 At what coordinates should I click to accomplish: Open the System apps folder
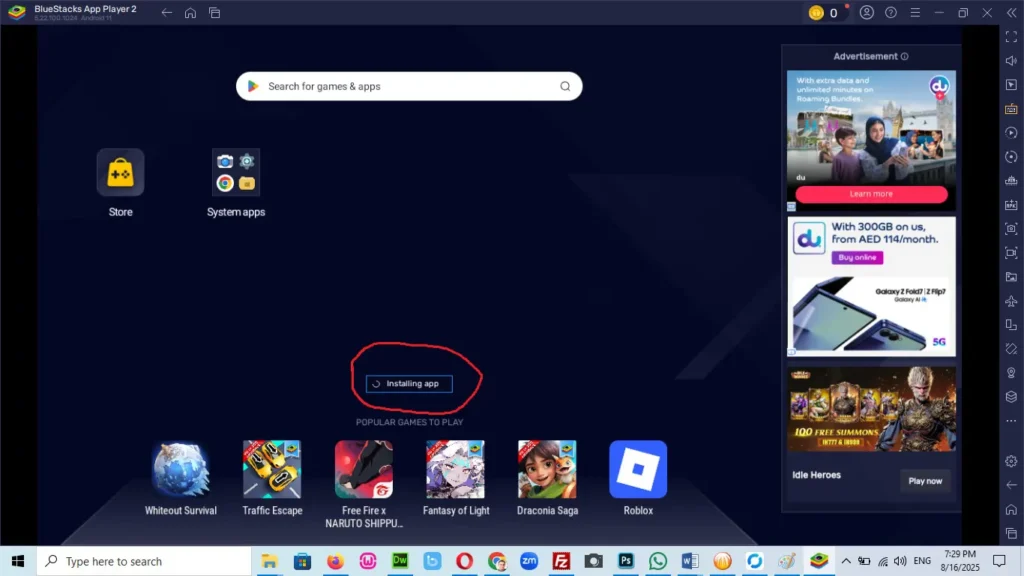[236, 173]
